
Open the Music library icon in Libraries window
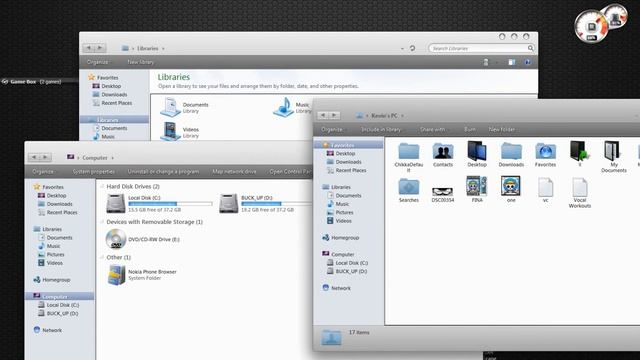[283, 107]
